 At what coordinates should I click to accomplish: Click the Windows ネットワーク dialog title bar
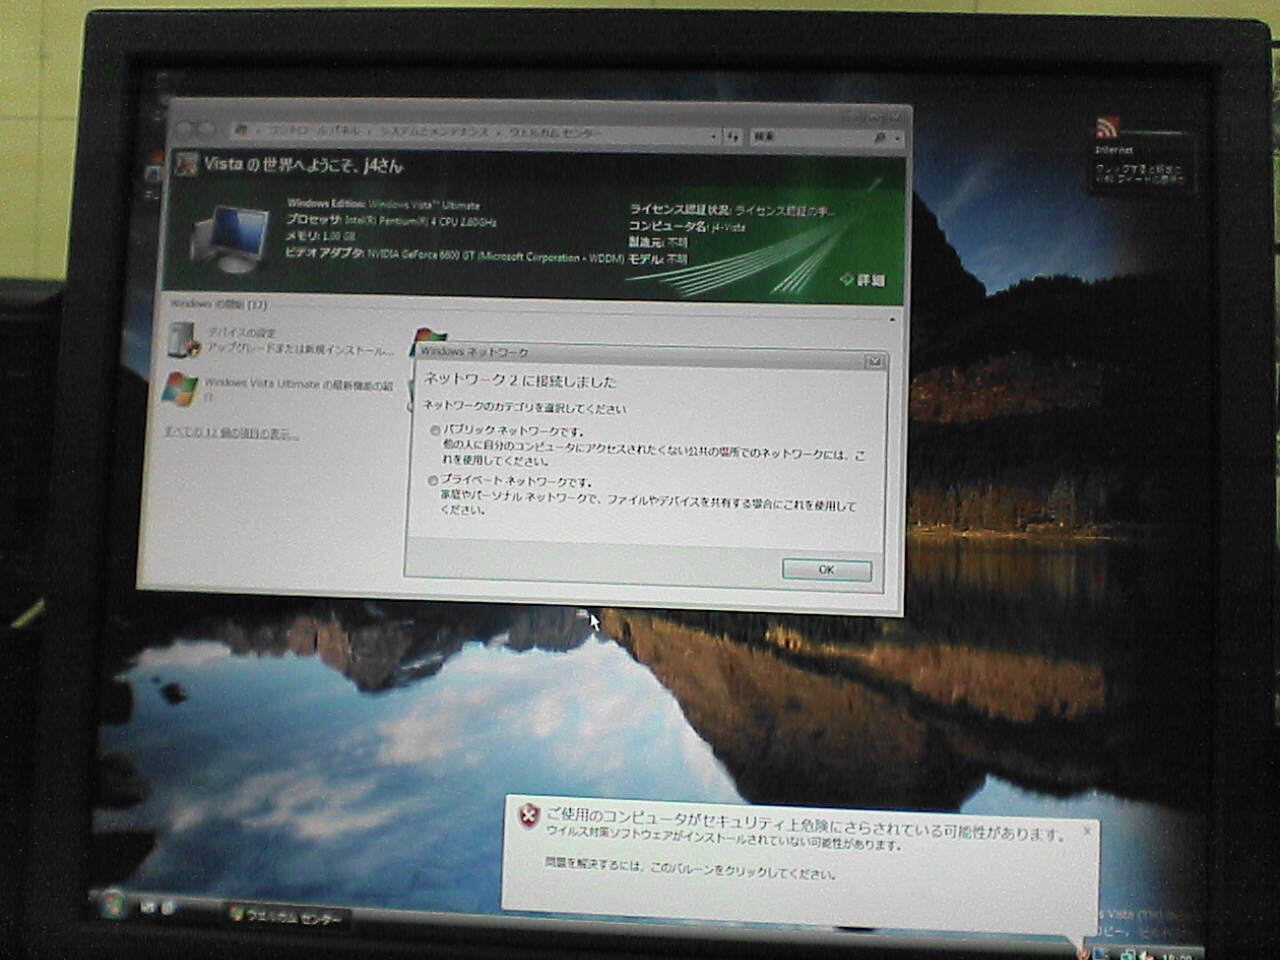click(x=640, y=354)
